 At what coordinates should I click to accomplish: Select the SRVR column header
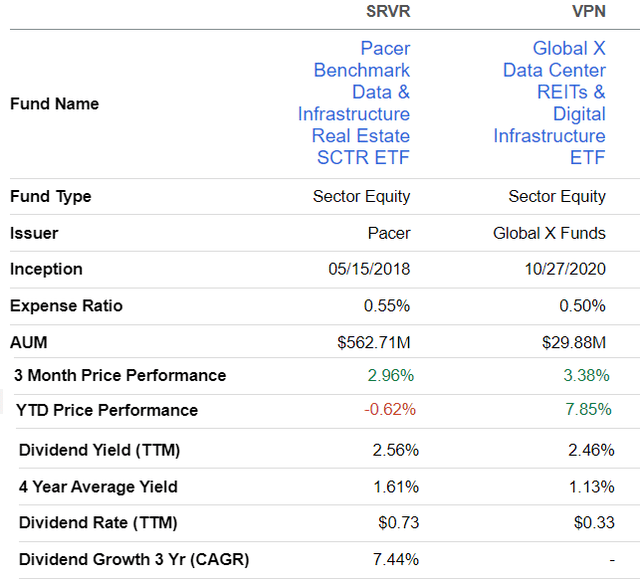click(388, 11)
